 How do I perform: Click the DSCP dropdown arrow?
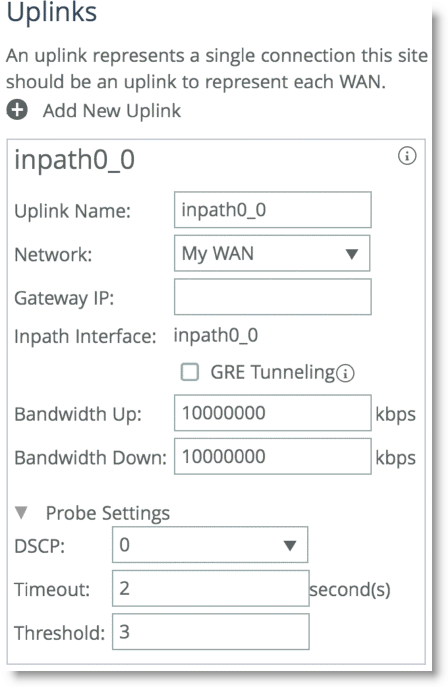(x=289, y=546)
